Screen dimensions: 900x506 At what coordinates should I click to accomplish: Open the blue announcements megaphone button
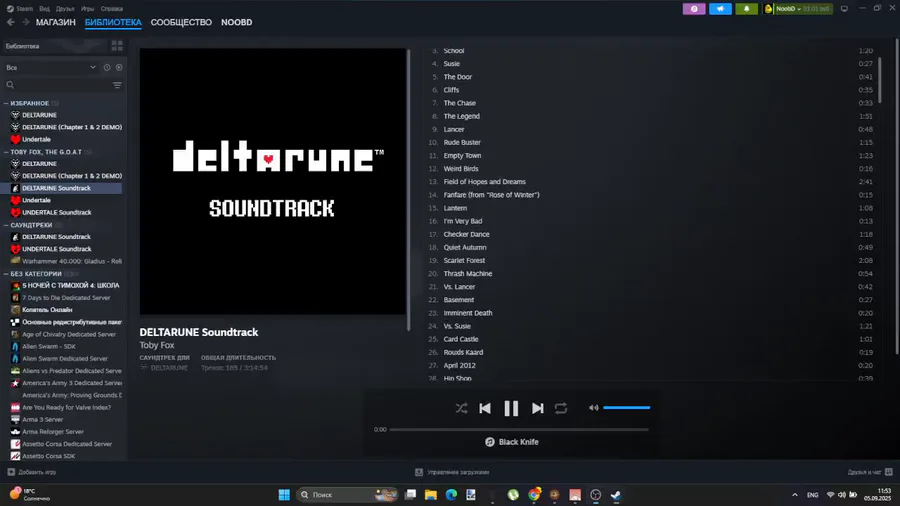[x=720, y=9]
